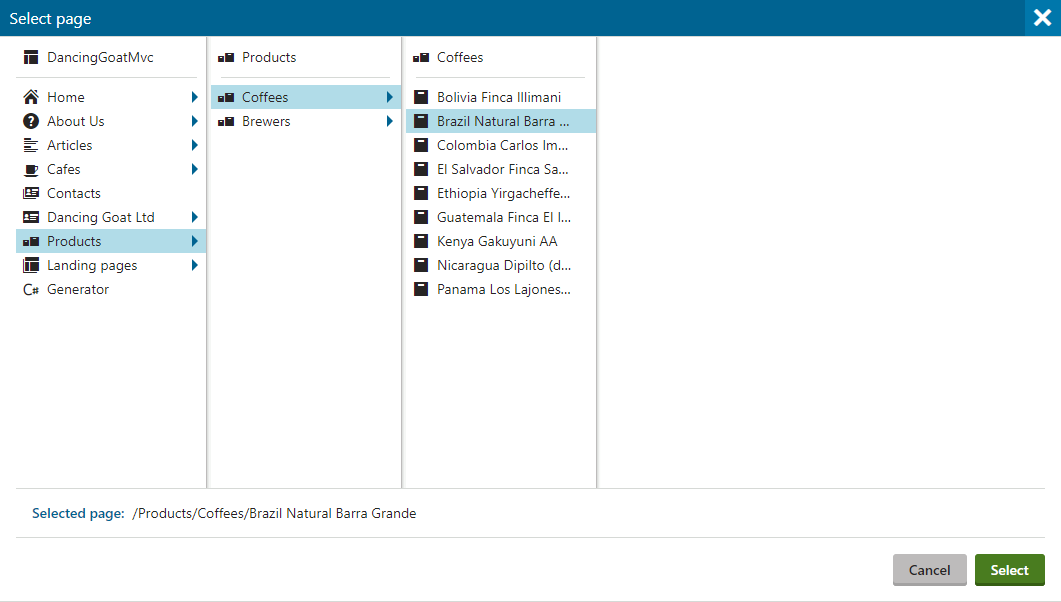Click the Cancel button

(x=929, y=569)
